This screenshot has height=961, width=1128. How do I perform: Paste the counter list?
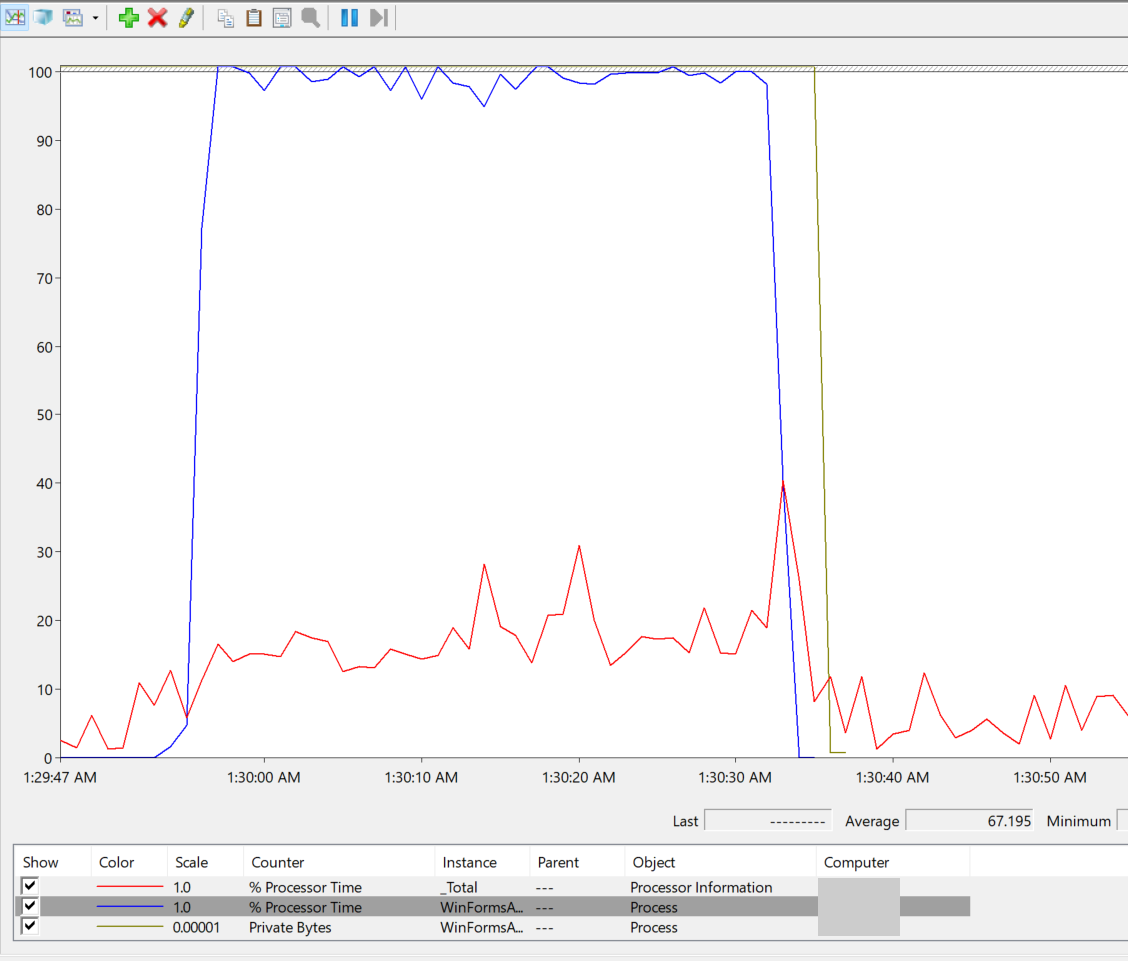pos(253,17)
